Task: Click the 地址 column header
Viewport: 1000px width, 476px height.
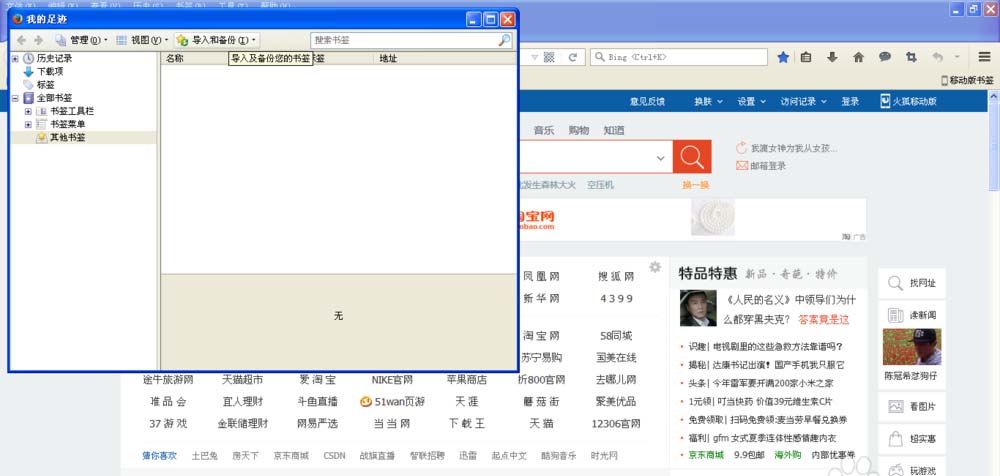Action: 388,59
